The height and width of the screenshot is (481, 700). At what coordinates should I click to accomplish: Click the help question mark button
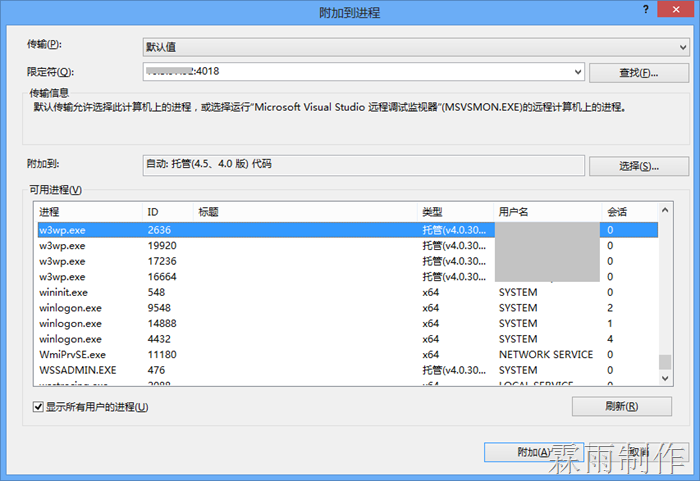coord(646,9)
